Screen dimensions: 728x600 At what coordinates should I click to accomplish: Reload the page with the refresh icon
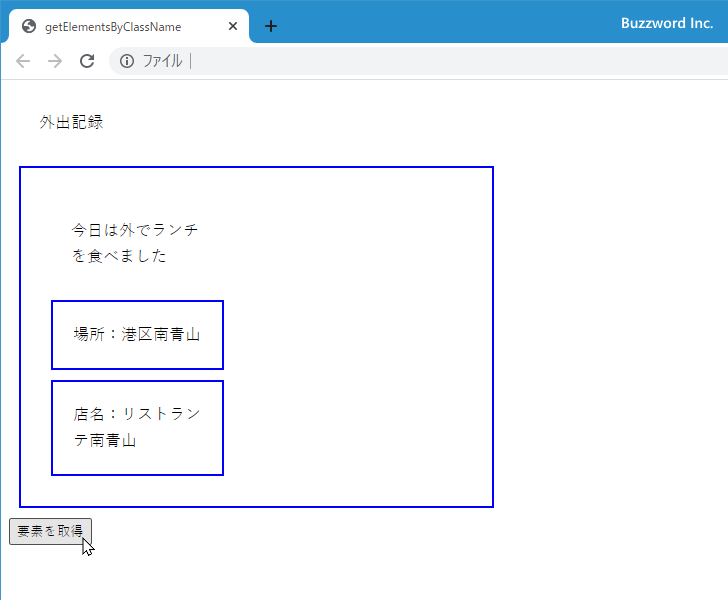[x=87, y=61]
